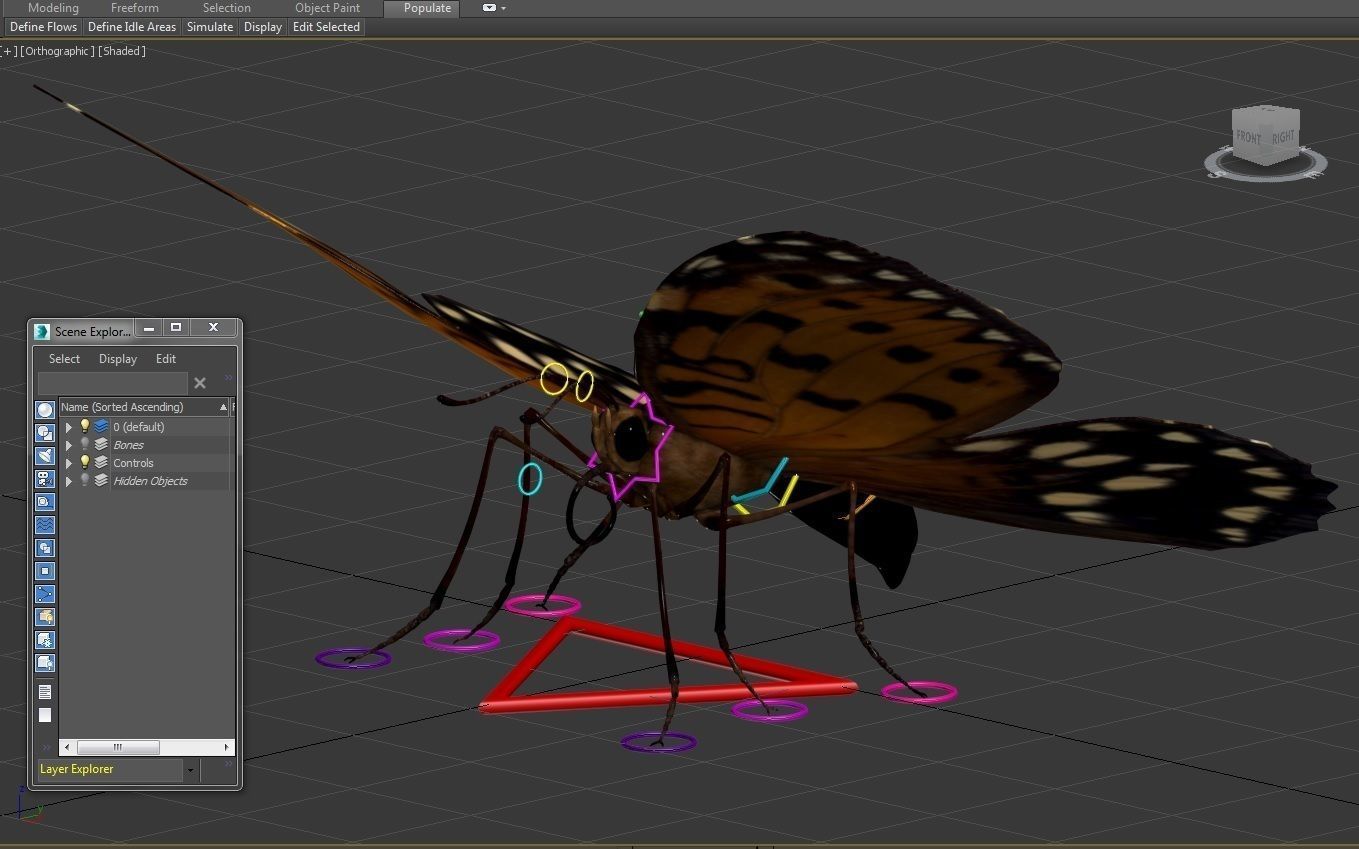
Task: Expand the Hidden Objects layer
Action: (x=69, y=481)
